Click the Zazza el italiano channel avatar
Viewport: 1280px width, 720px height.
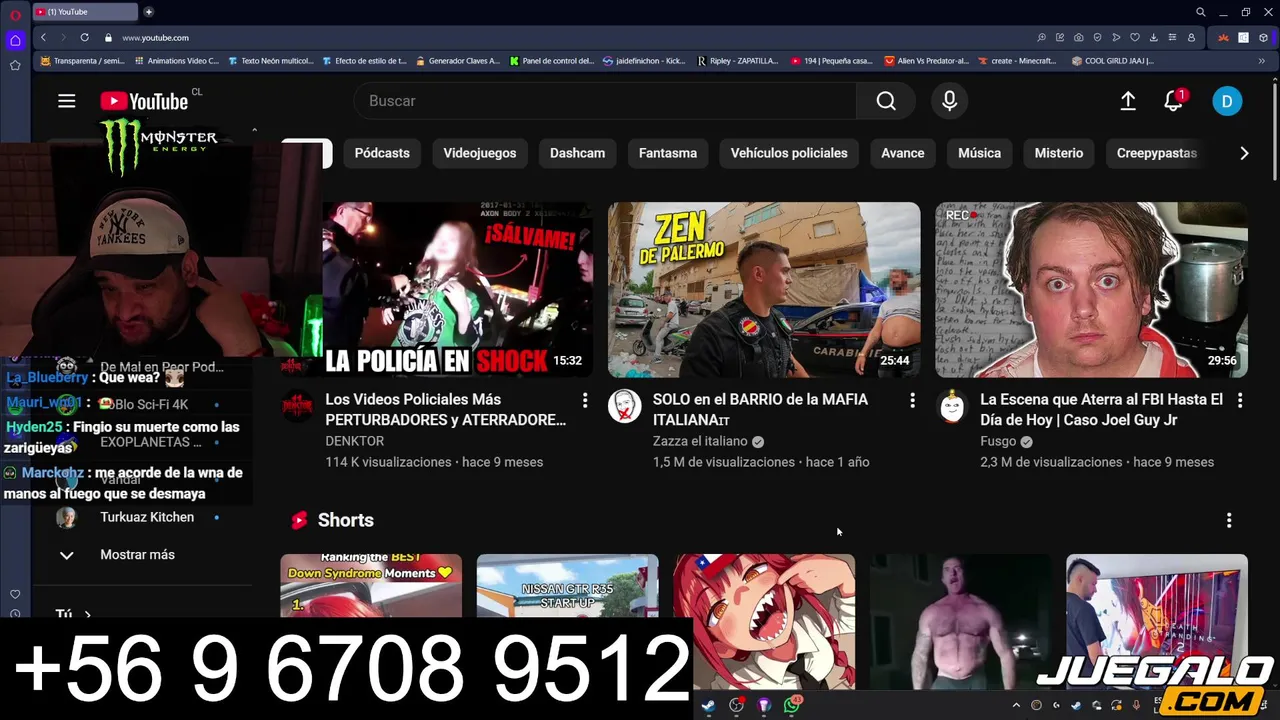tap(625, 406)
